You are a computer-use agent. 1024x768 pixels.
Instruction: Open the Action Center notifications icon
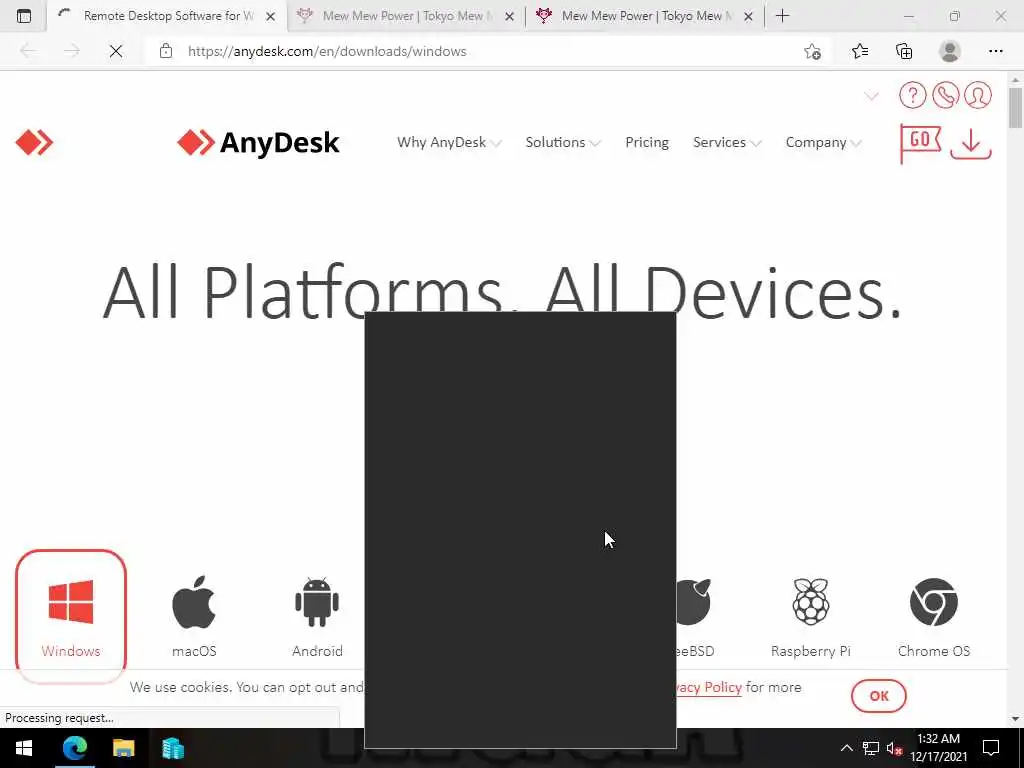click(x=991, y=748)
